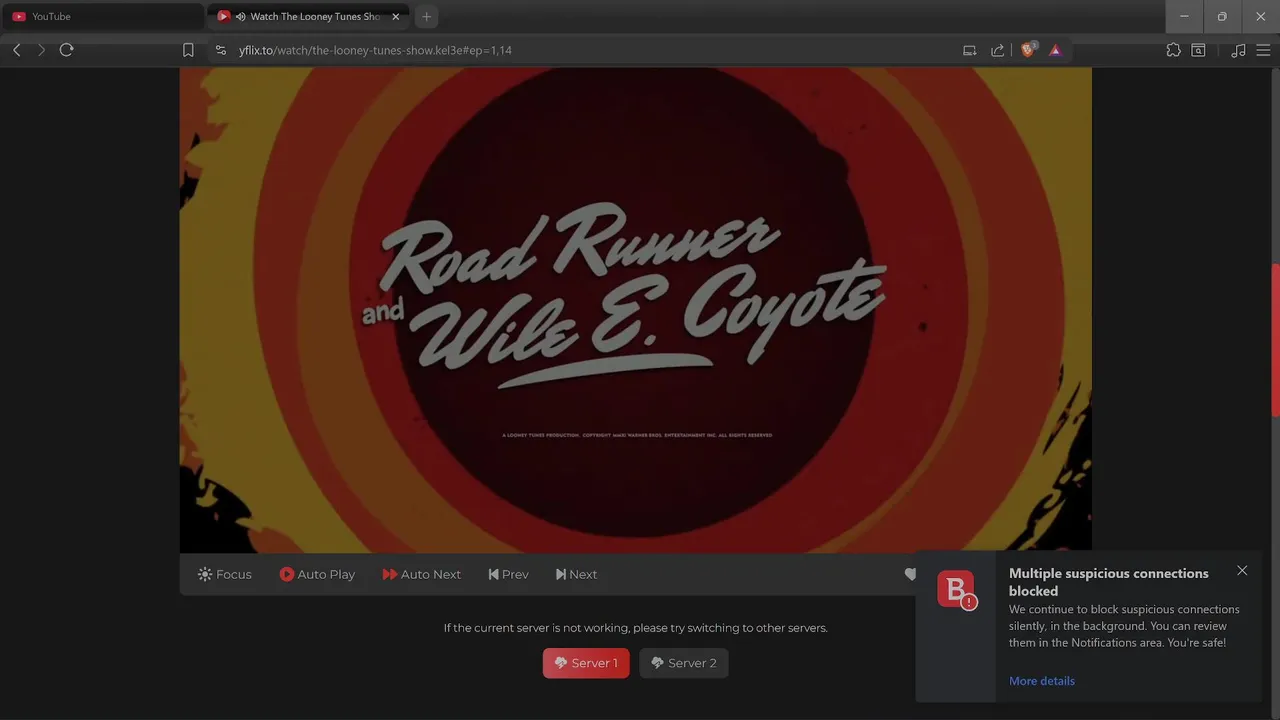
Task: Click the install/cast screen icon in address bar
Action: pyautogui.click(x=969, y=50)
